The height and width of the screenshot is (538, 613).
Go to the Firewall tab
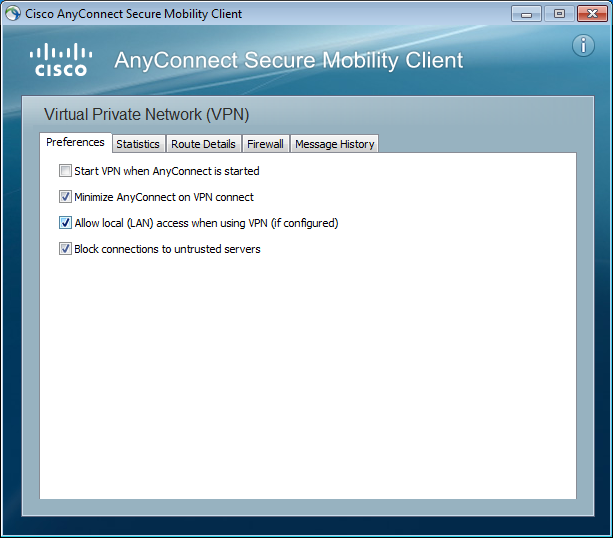[x=266, y=144]
